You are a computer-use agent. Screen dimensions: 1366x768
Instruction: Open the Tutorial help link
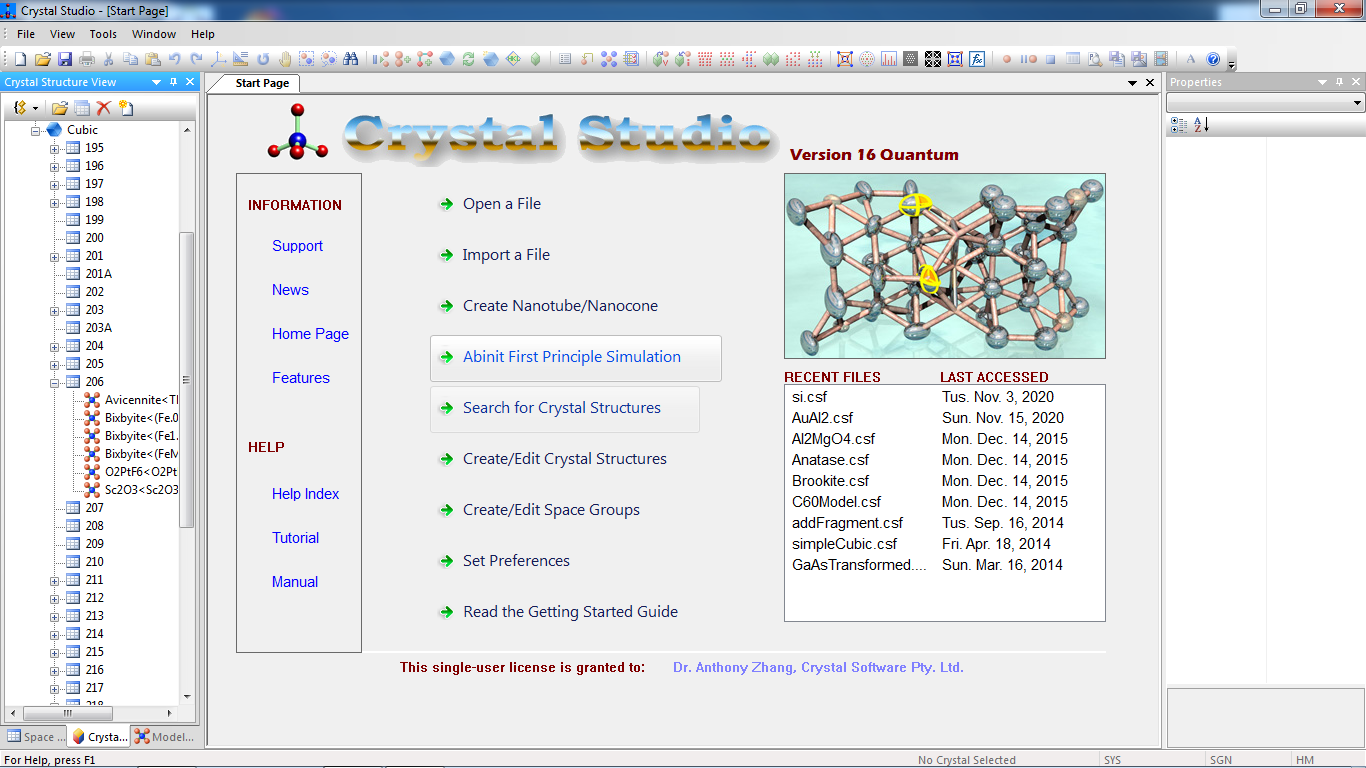(x=295, y=538)
